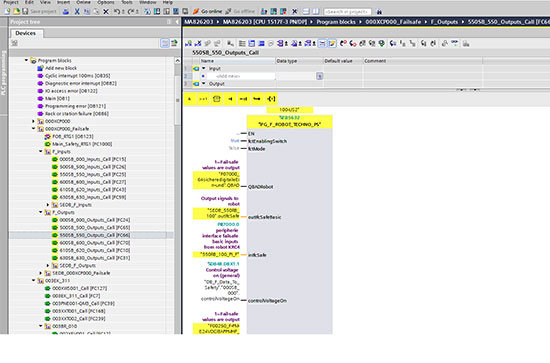Insert AND instruction from favorites bar

coord(189,99)
